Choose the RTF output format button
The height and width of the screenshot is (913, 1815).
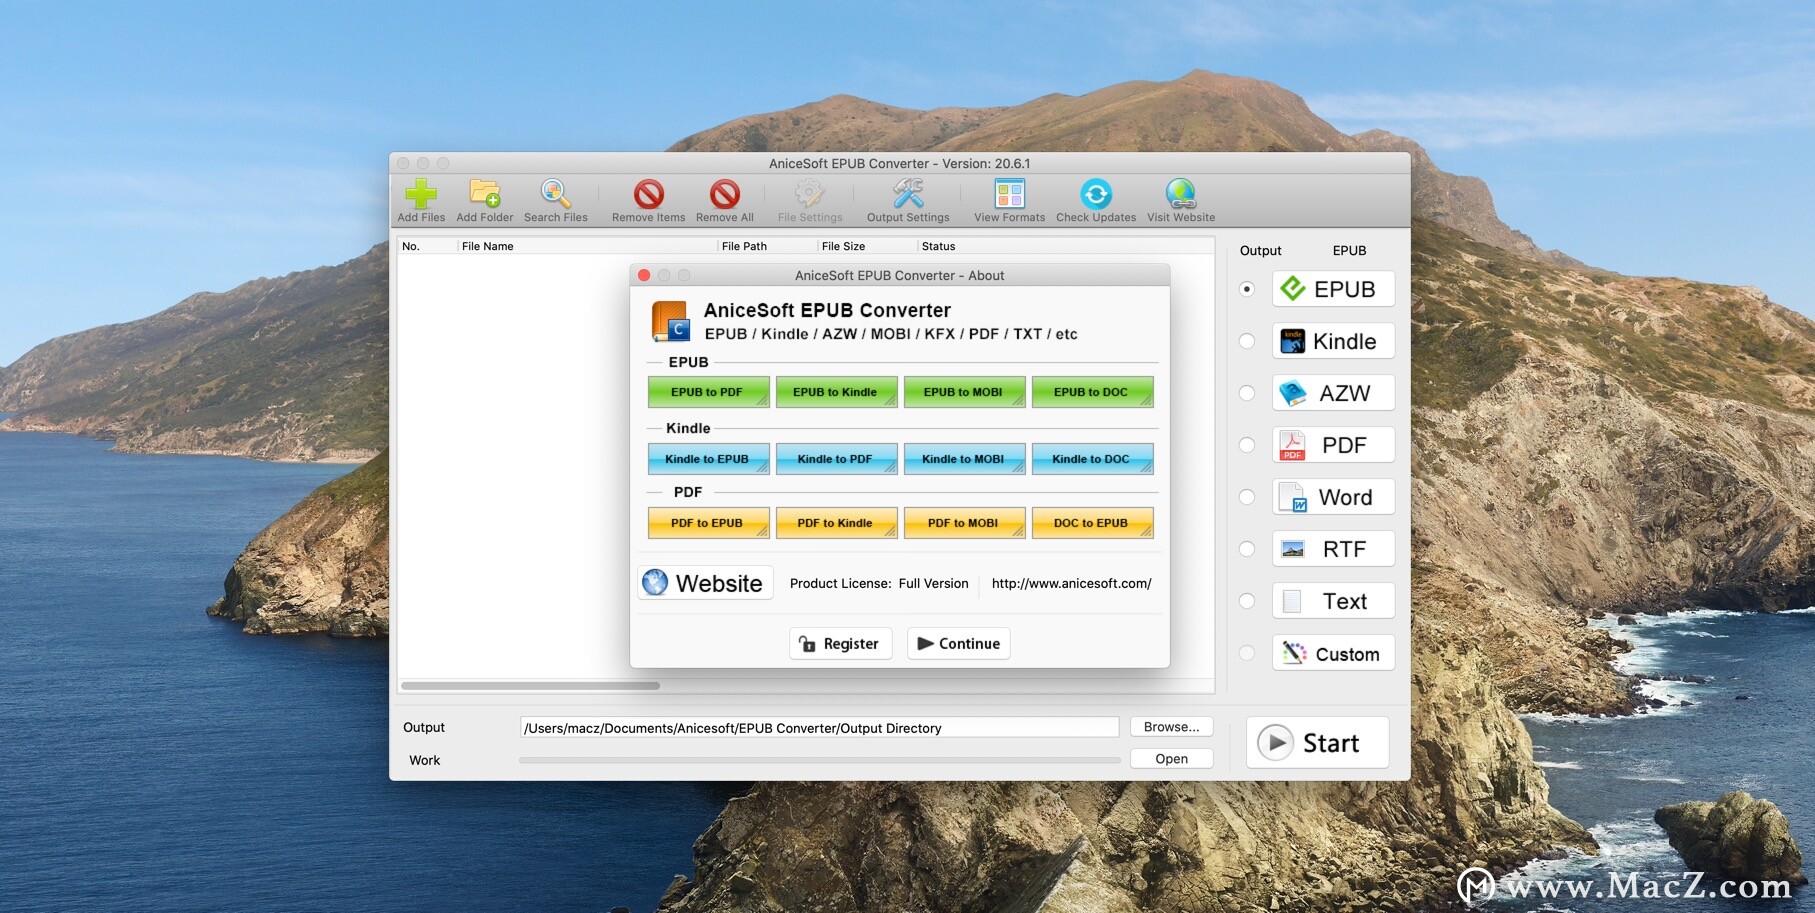[x=1333, y=549]
